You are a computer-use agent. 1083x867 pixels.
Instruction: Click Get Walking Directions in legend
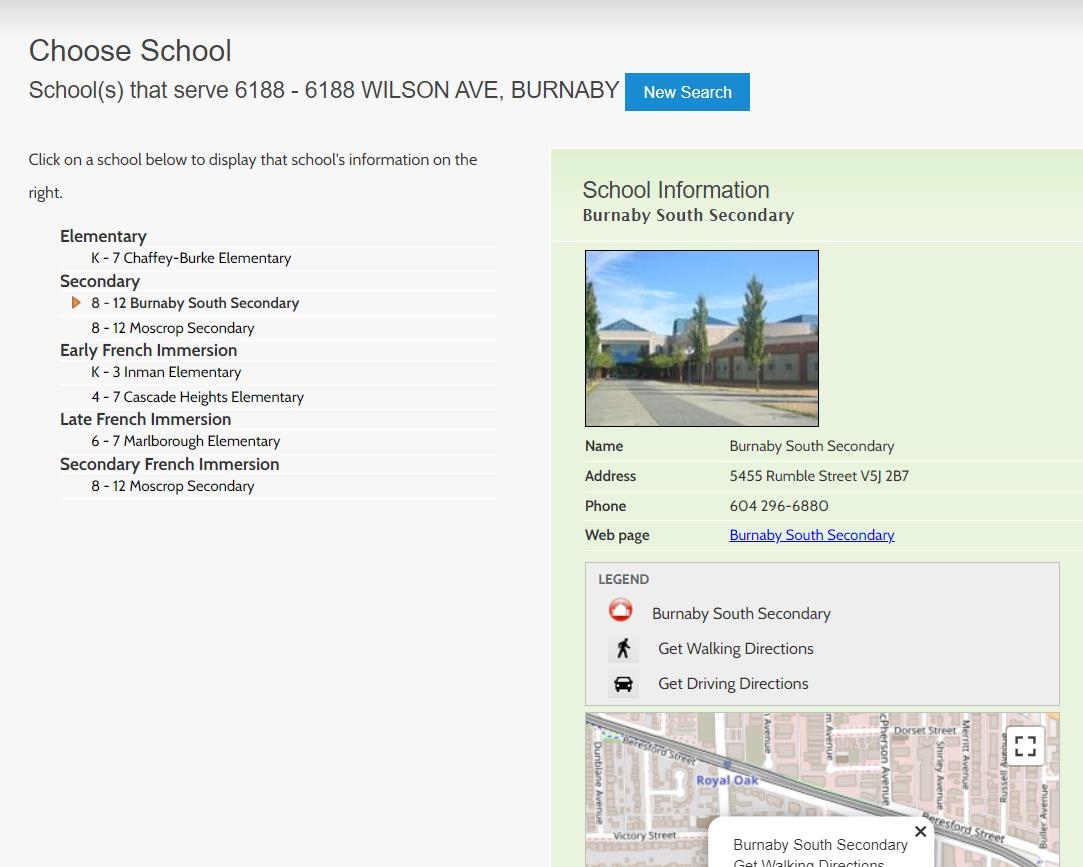(x=735, y=649)
